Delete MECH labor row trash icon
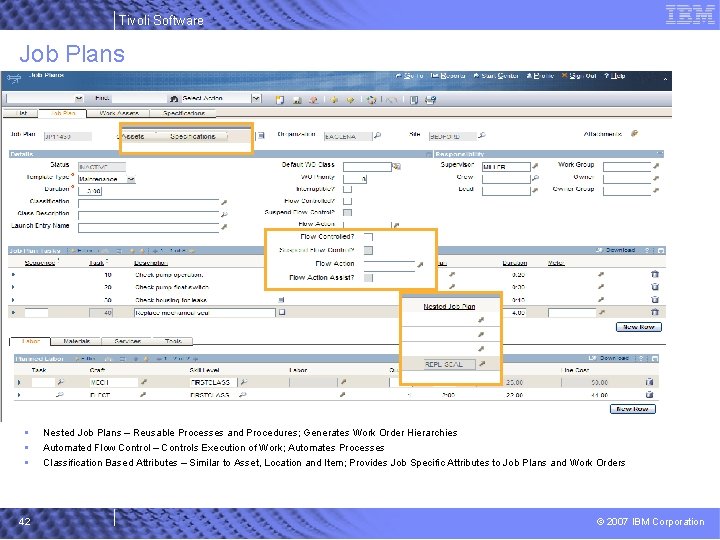 649,382
